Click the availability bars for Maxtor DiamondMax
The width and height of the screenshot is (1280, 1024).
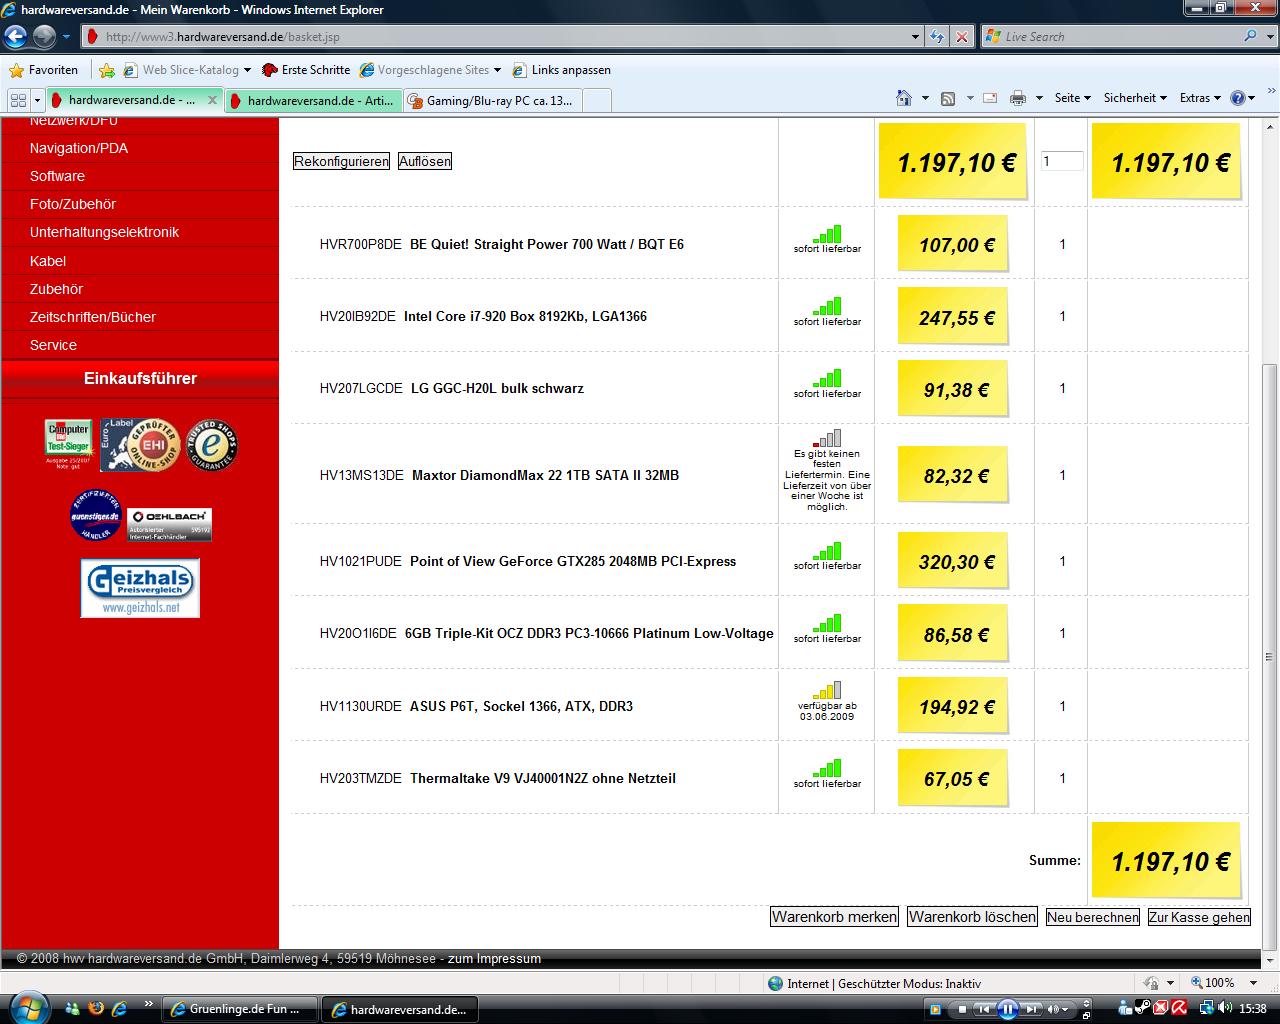click(827, 438)
